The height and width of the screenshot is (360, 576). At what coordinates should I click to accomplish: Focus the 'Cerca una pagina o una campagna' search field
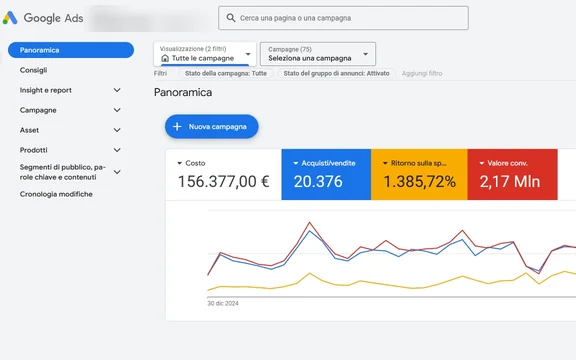tap(343, 18)
